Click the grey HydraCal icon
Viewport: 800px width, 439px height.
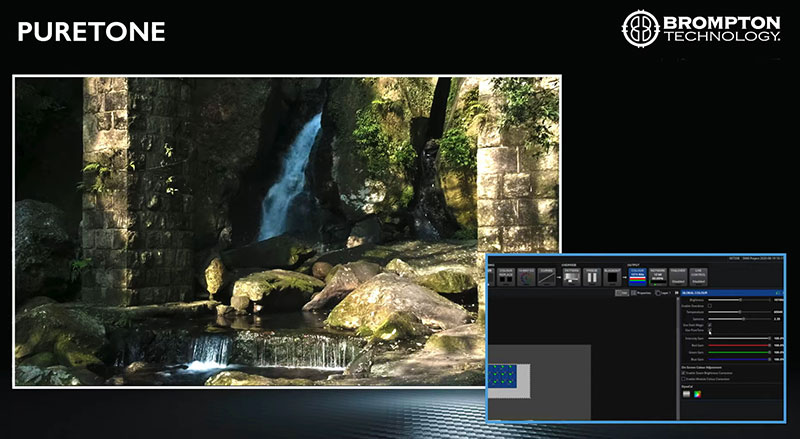pyautogui.click(x=686, y=394)
